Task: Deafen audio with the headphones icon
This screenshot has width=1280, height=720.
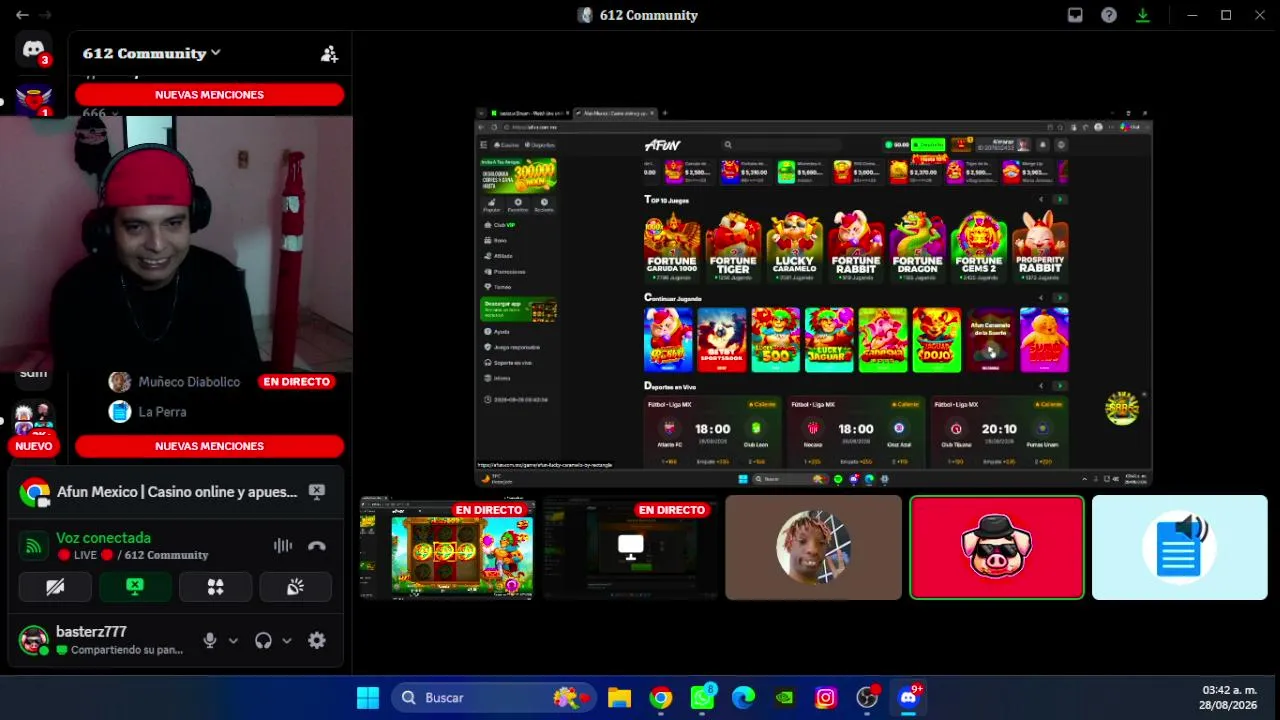Action: pyautogui.click(x=263, y=641)
